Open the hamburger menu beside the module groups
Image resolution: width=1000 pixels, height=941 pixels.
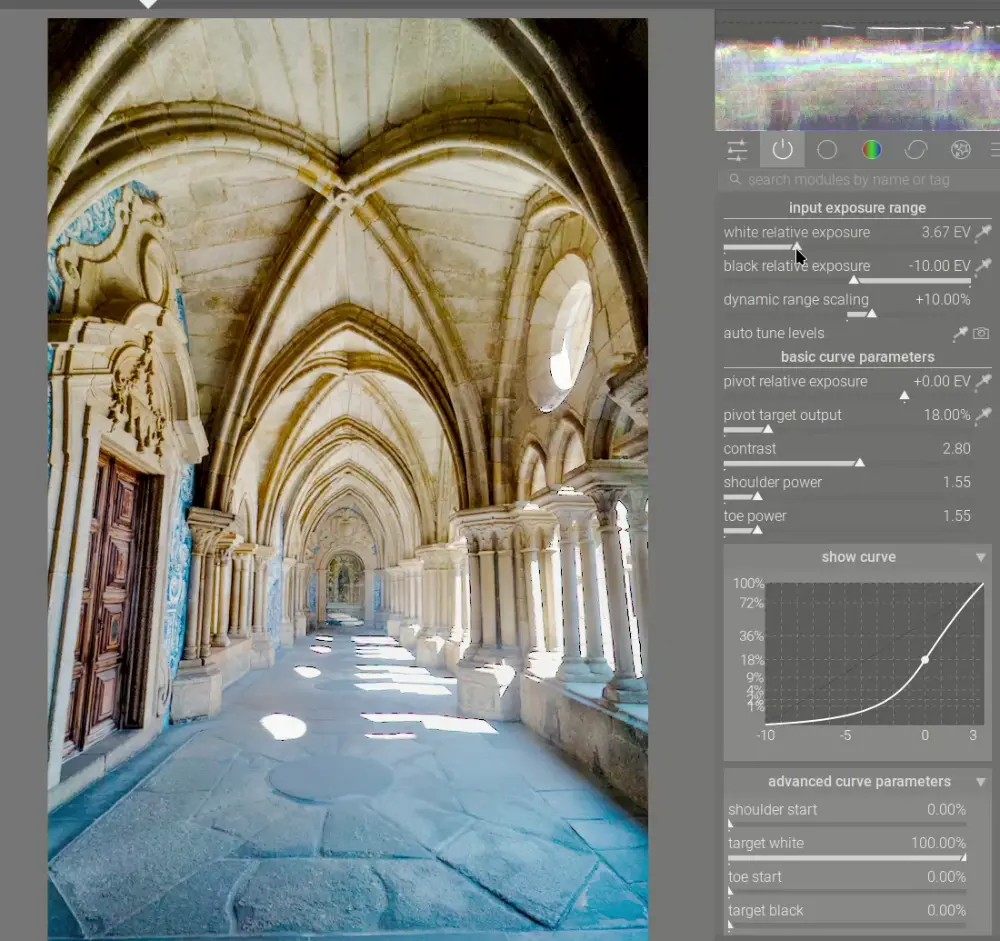point(993,149)
